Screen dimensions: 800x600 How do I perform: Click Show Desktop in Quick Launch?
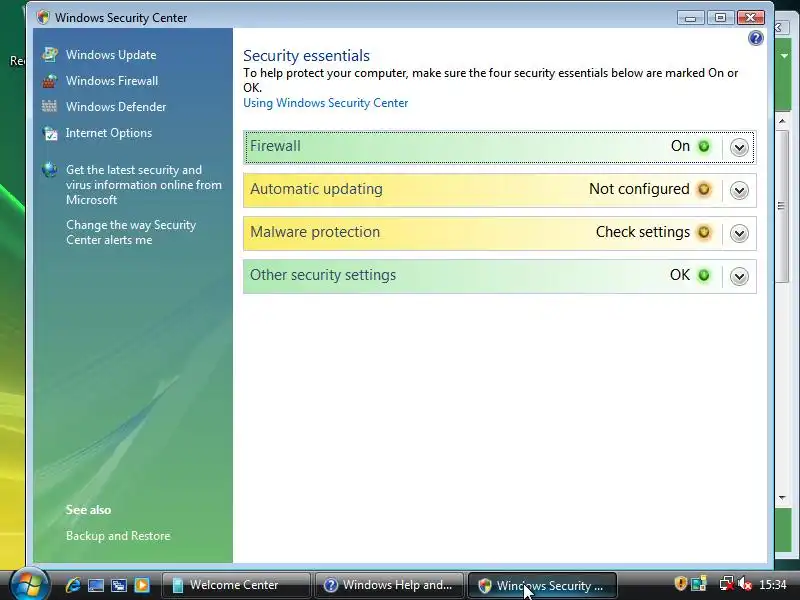pos(95,585)
